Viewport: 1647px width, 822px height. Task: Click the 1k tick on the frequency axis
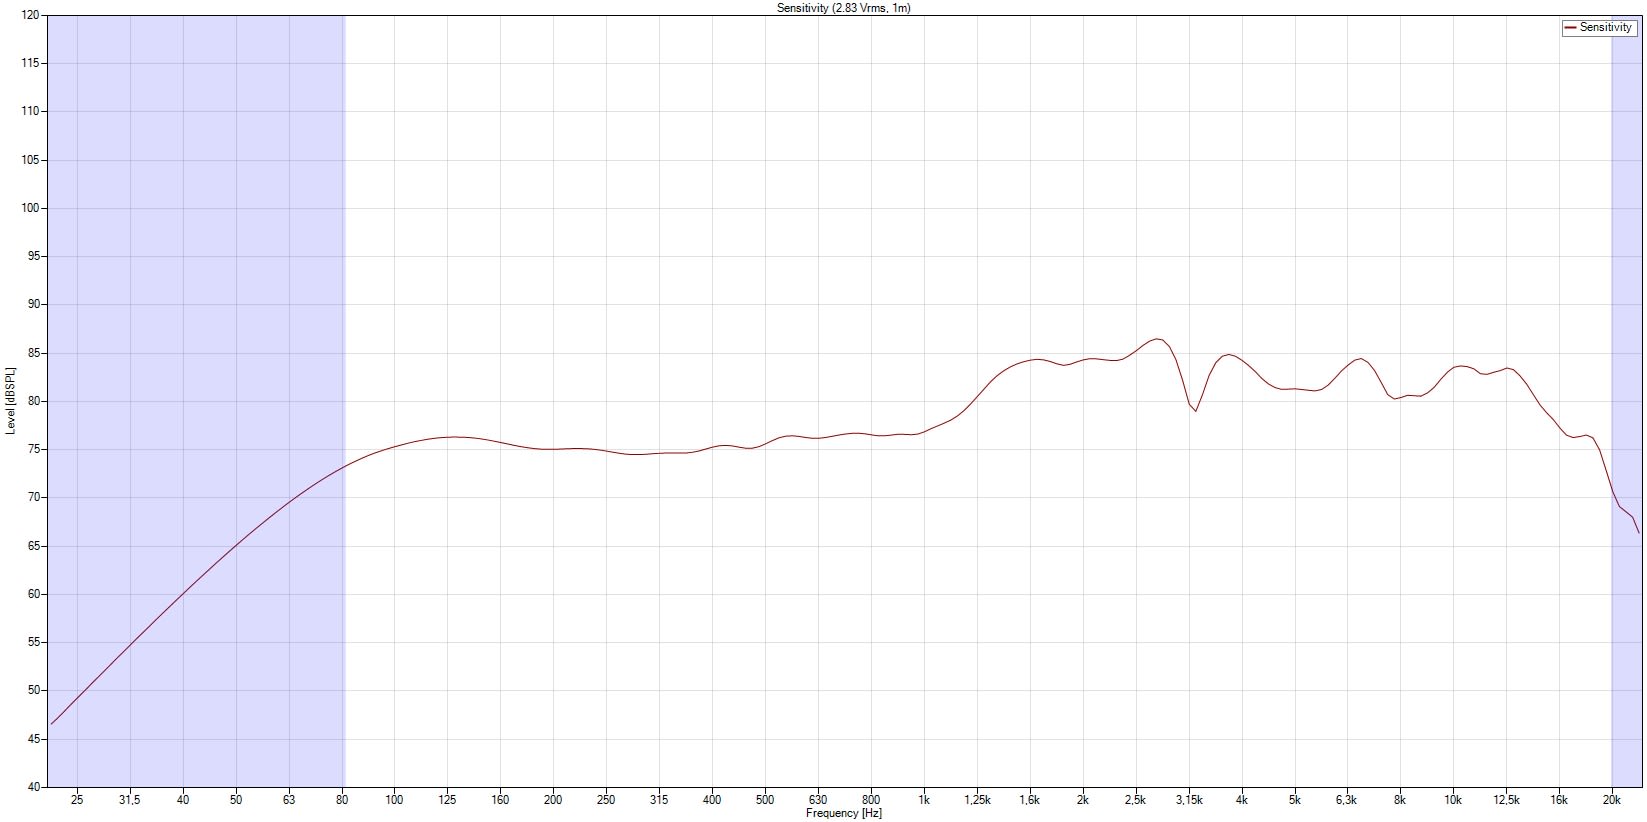(924, 800)
